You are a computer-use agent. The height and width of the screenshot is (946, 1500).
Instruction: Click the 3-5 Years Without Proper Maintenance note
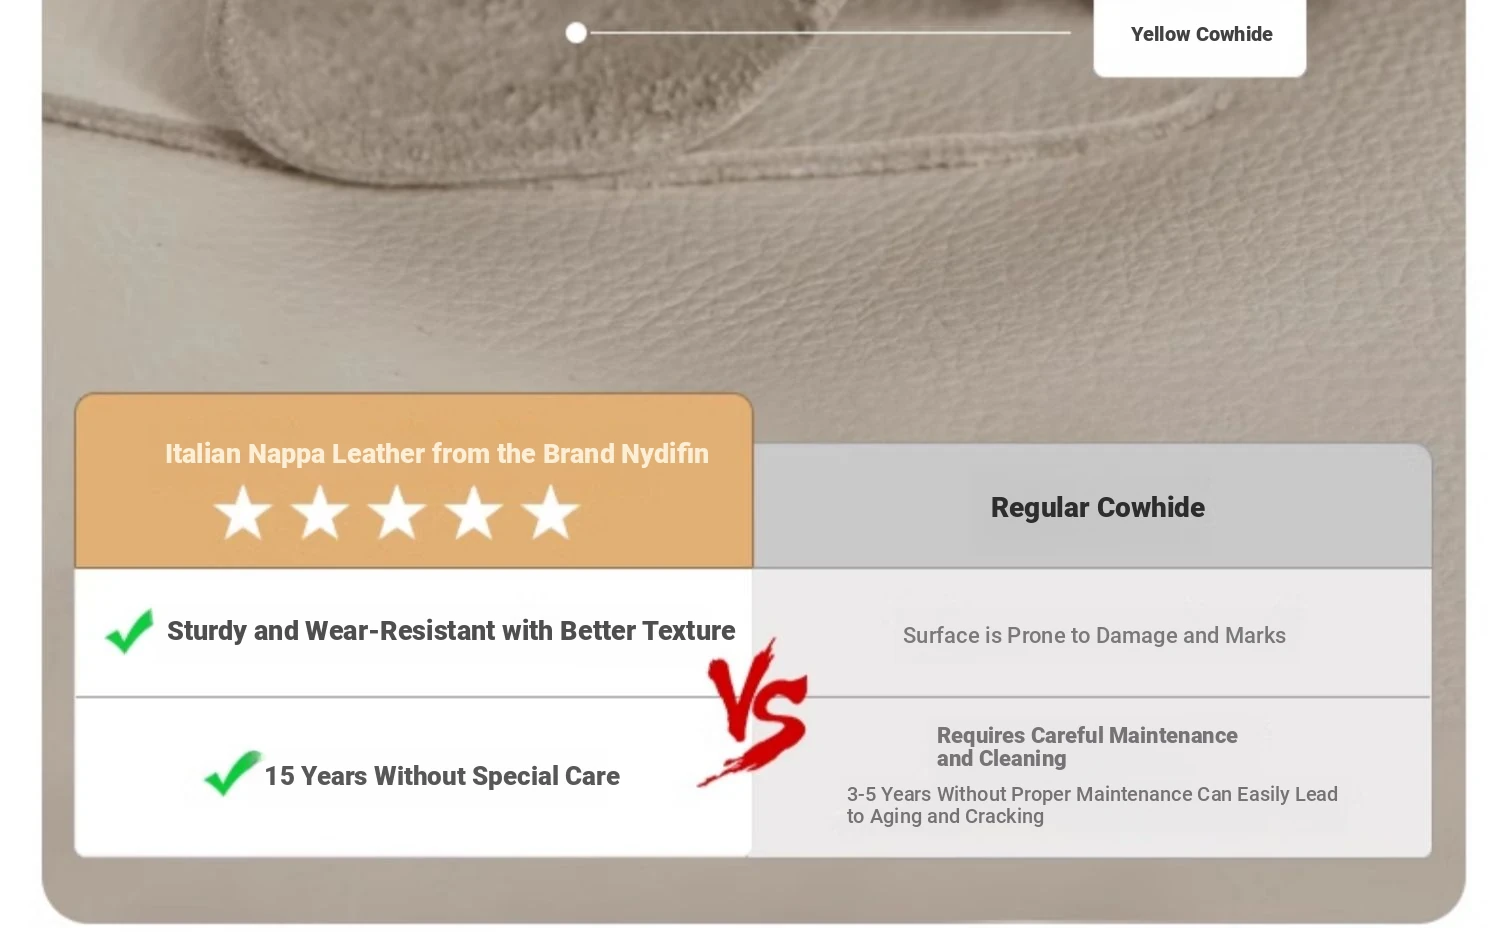tap(1092, 805)
